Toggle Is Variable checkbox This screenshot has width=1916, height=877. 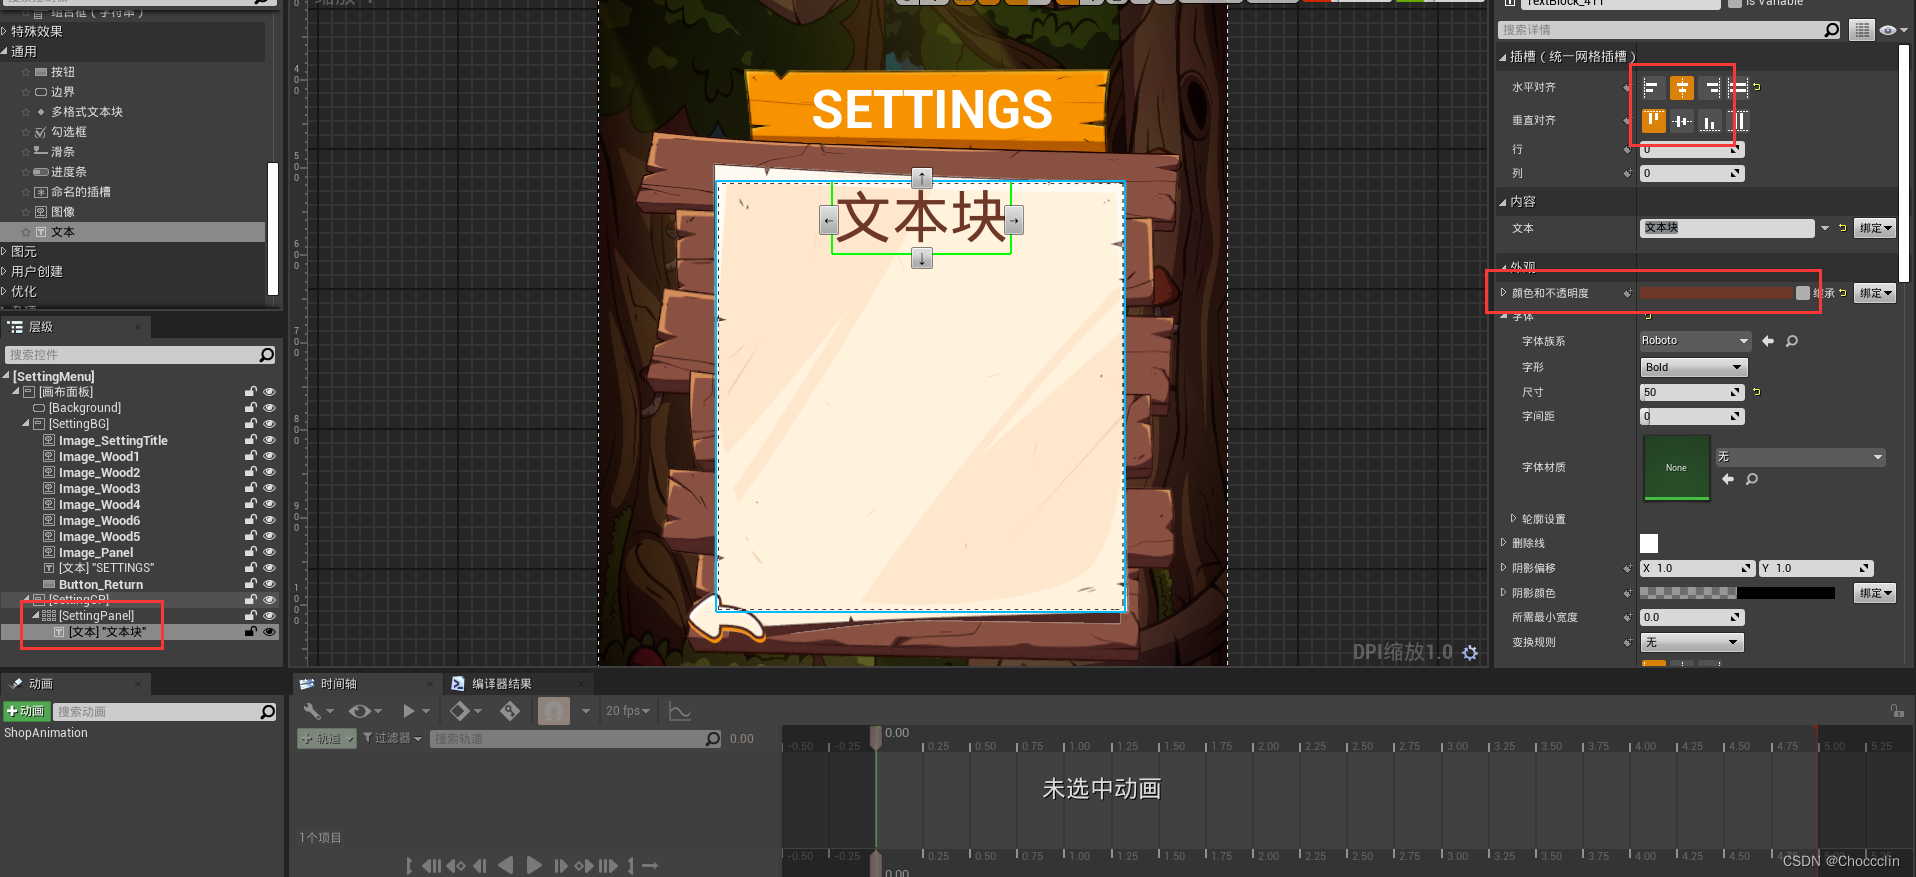pyautogui.click(x=1735, y=3)
